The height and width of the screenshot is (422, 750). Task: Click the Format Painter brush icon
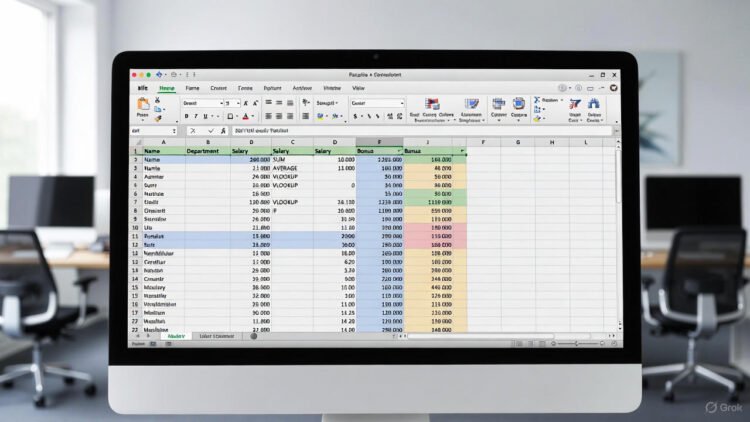tap(157, 118)
